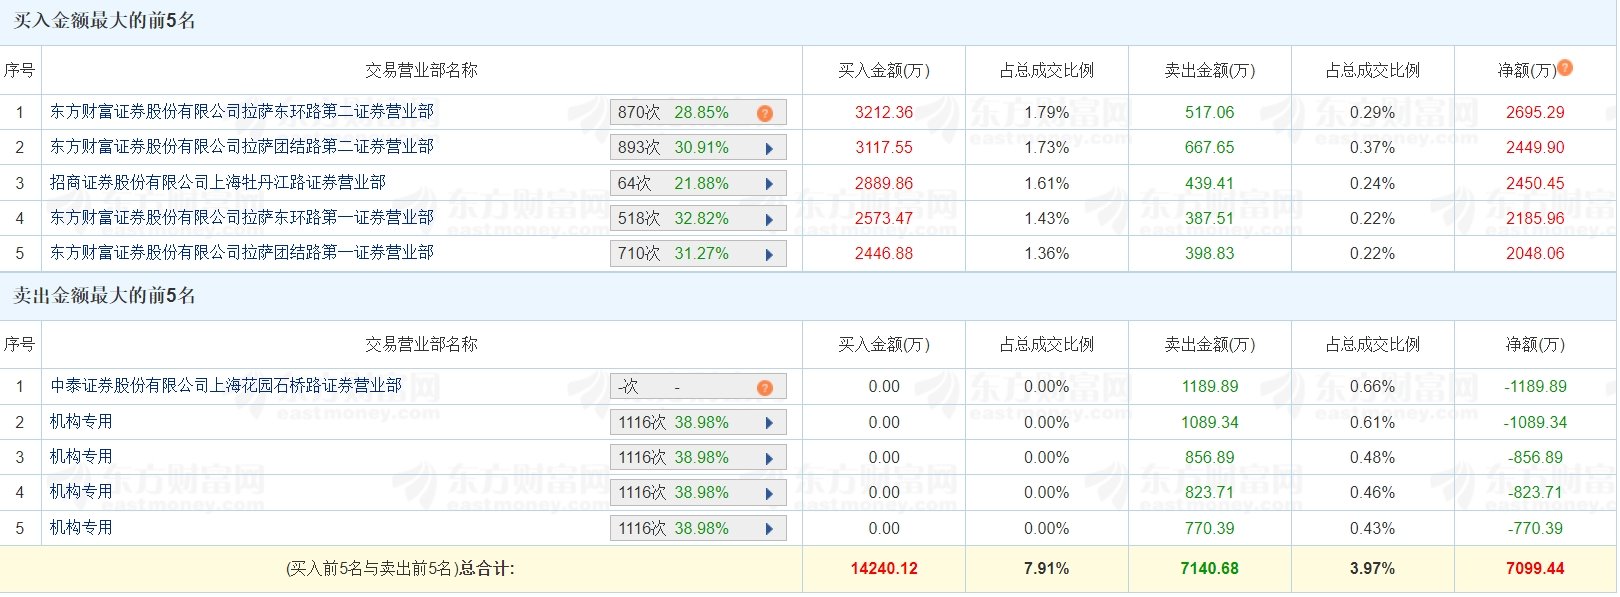Screen dimensions: 1620x597
Task: Open 中泰证券上海花园石桥路证券营业部 link
Action: click(x=226, y=387)
